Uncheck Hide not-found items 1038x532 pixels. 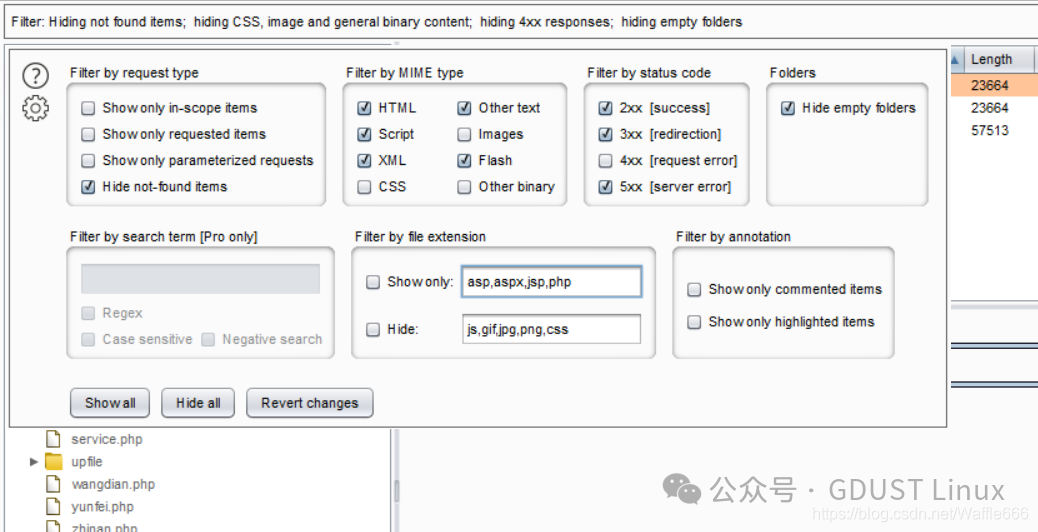tap(89, 186)
